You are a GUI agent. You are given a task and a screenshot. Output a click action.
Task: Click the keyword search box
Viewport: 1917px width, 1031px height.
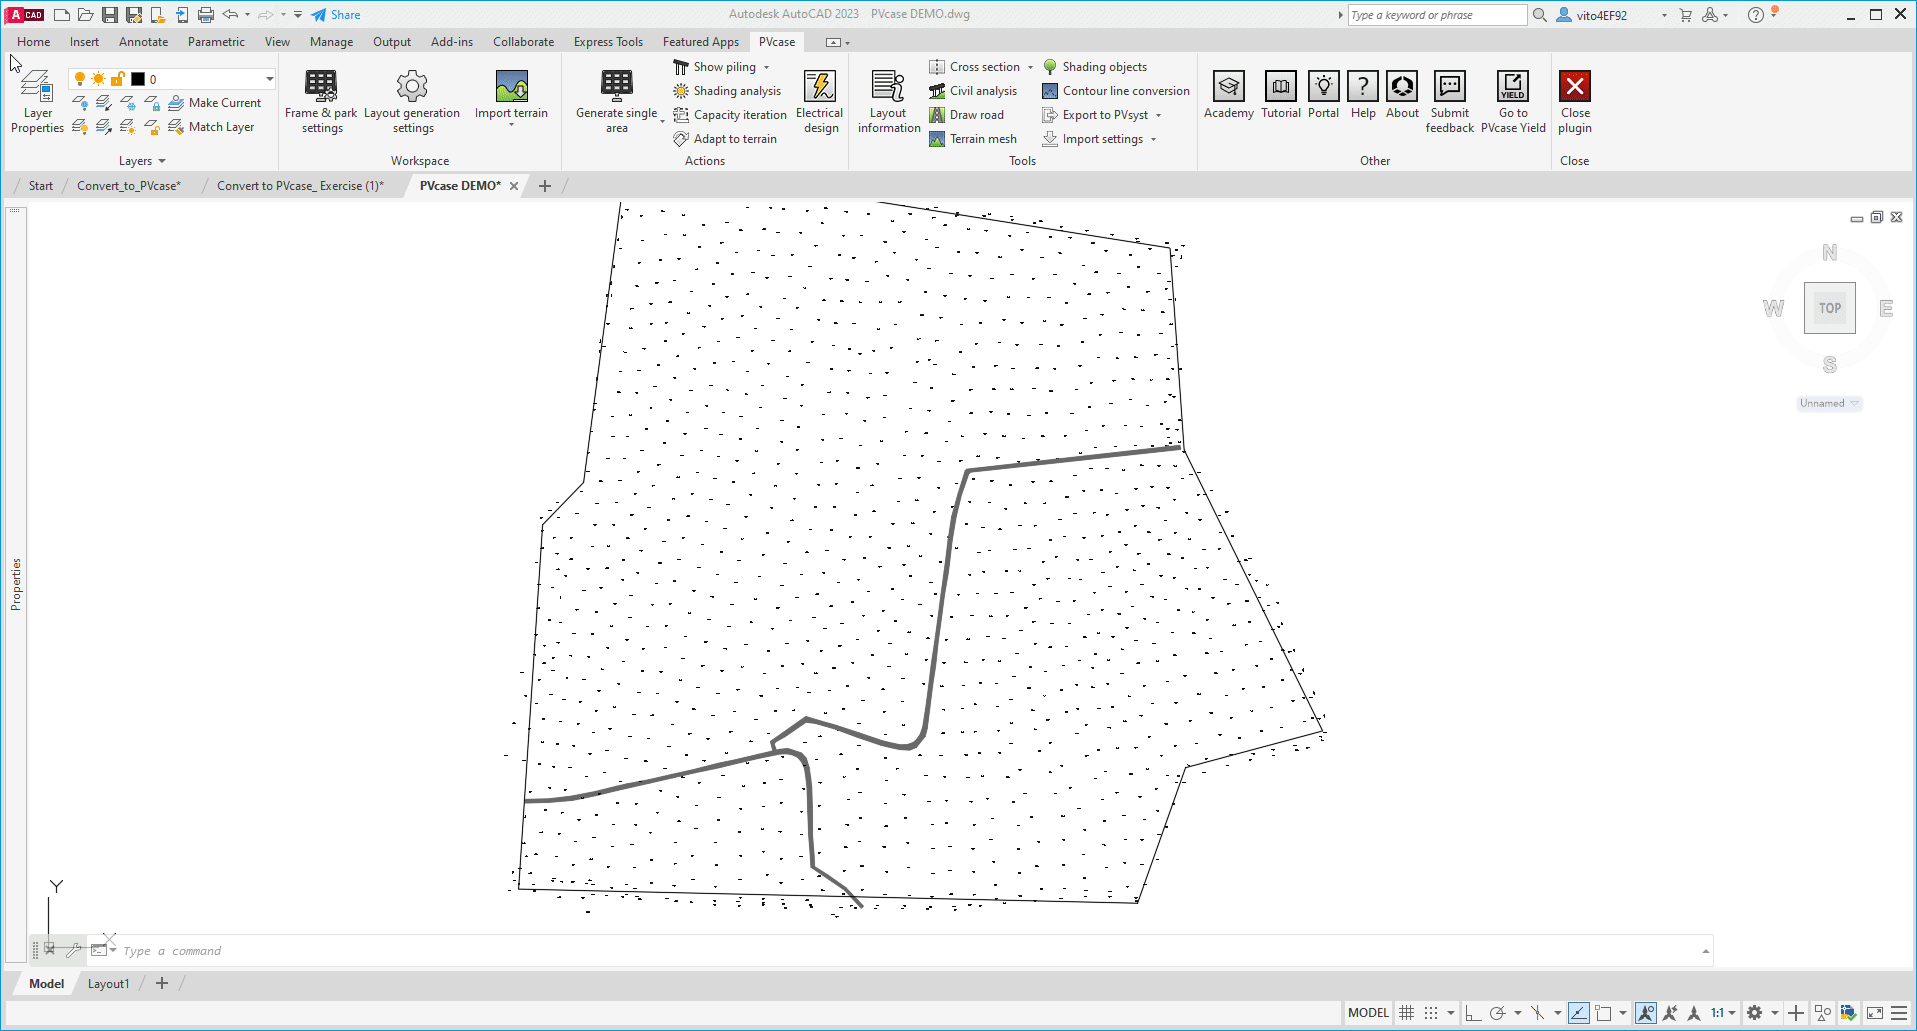point(1436,15)
